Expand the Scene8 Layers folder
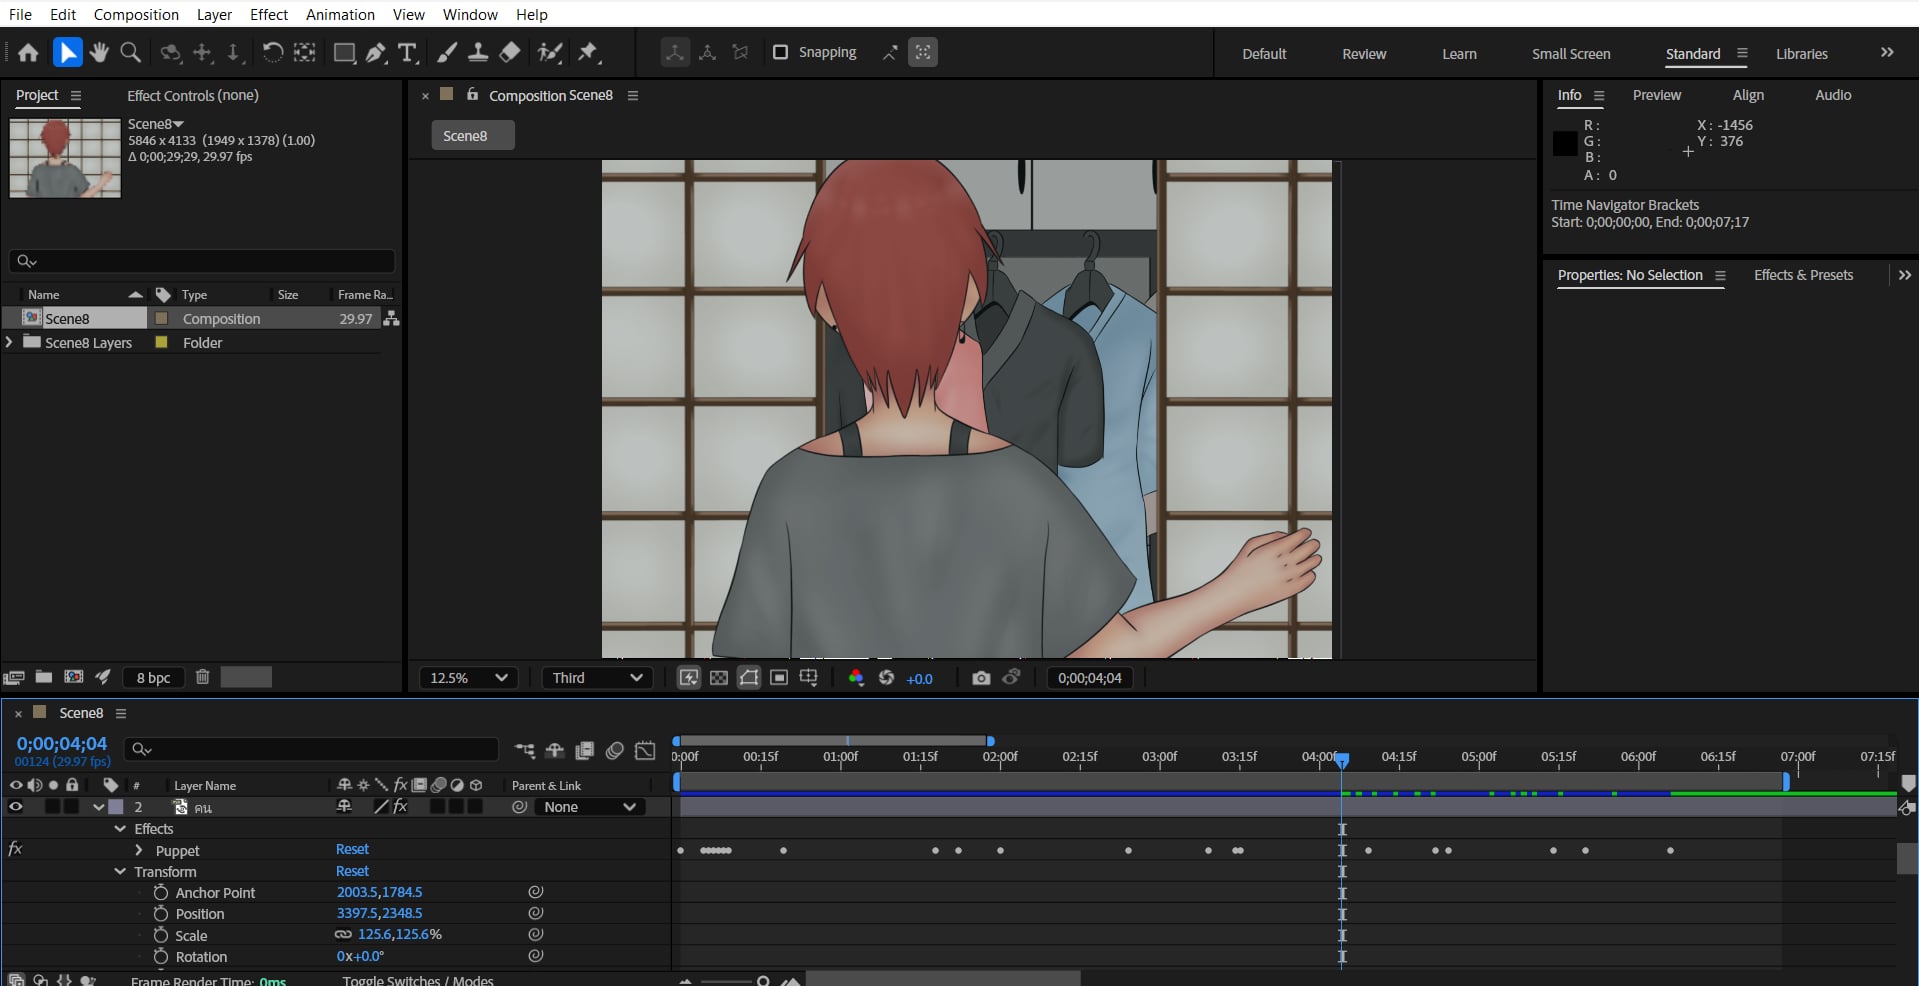The image size is (1919, 986). click(10, 342)
